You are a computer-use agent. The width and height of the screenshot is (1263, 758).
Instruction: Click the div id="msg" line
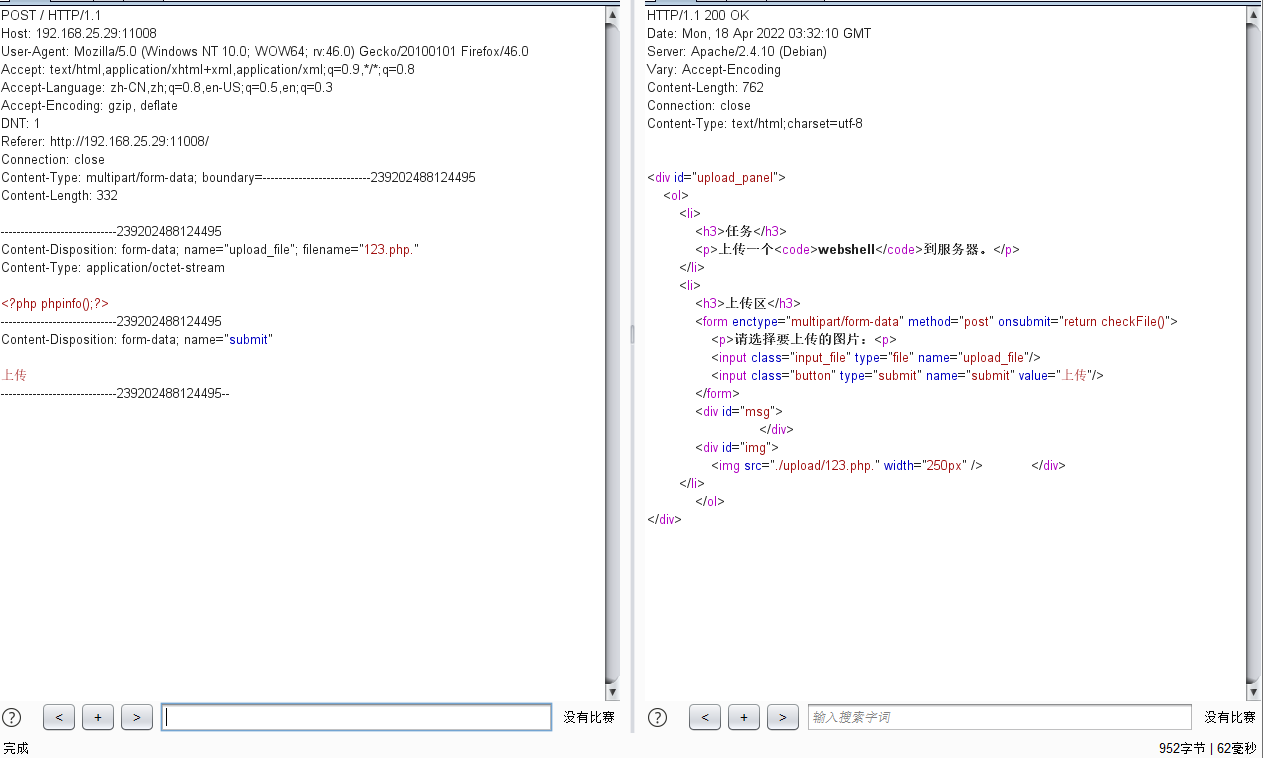point(739,412)
